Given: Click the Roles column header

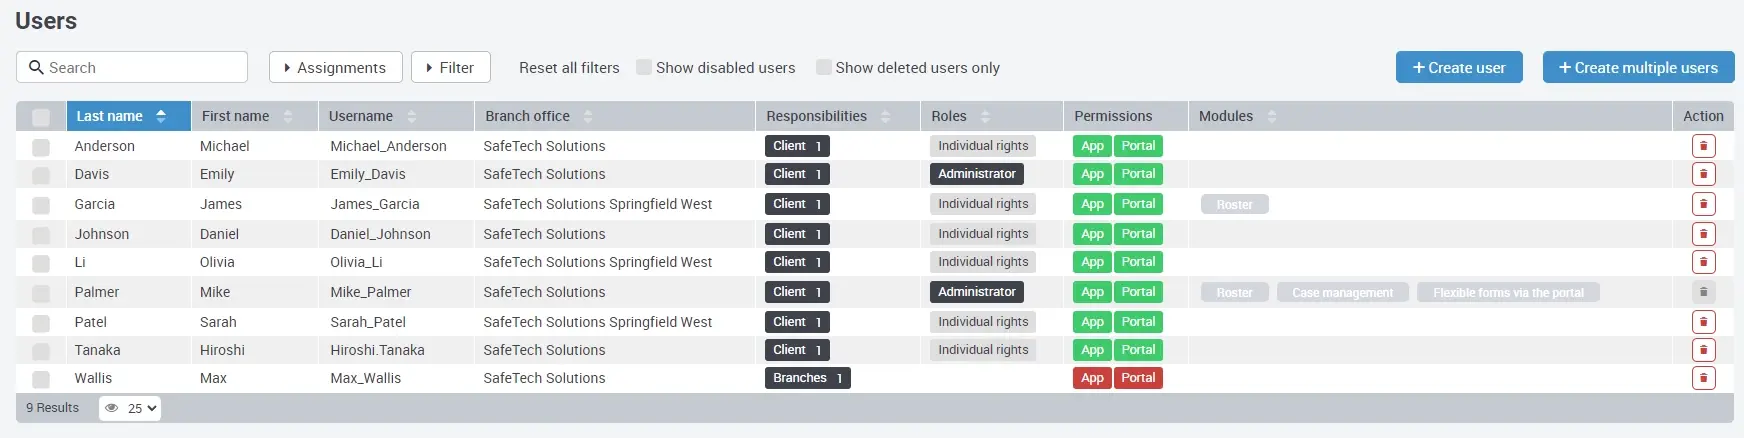Looking at the screenshot, I should (949, 117).
